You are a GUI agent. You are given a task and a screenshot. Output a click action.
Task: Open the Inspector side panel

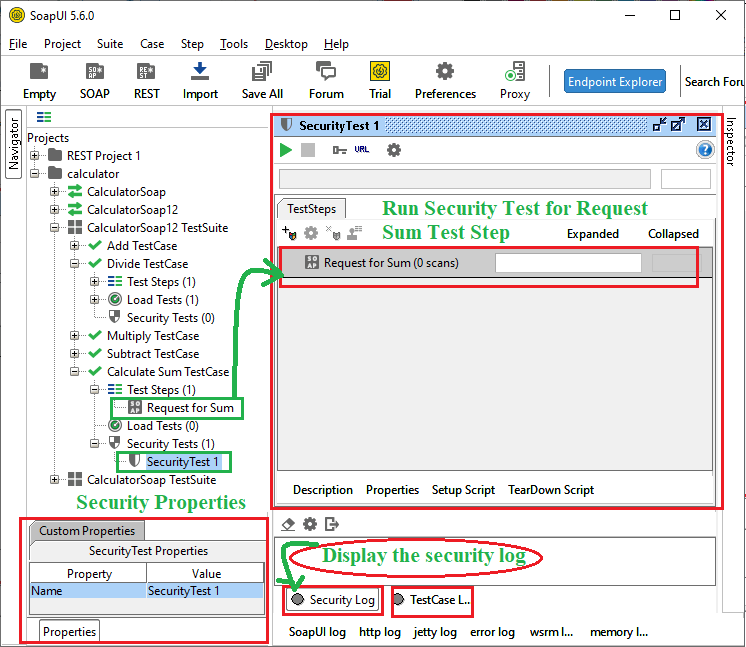pos(731,142)
